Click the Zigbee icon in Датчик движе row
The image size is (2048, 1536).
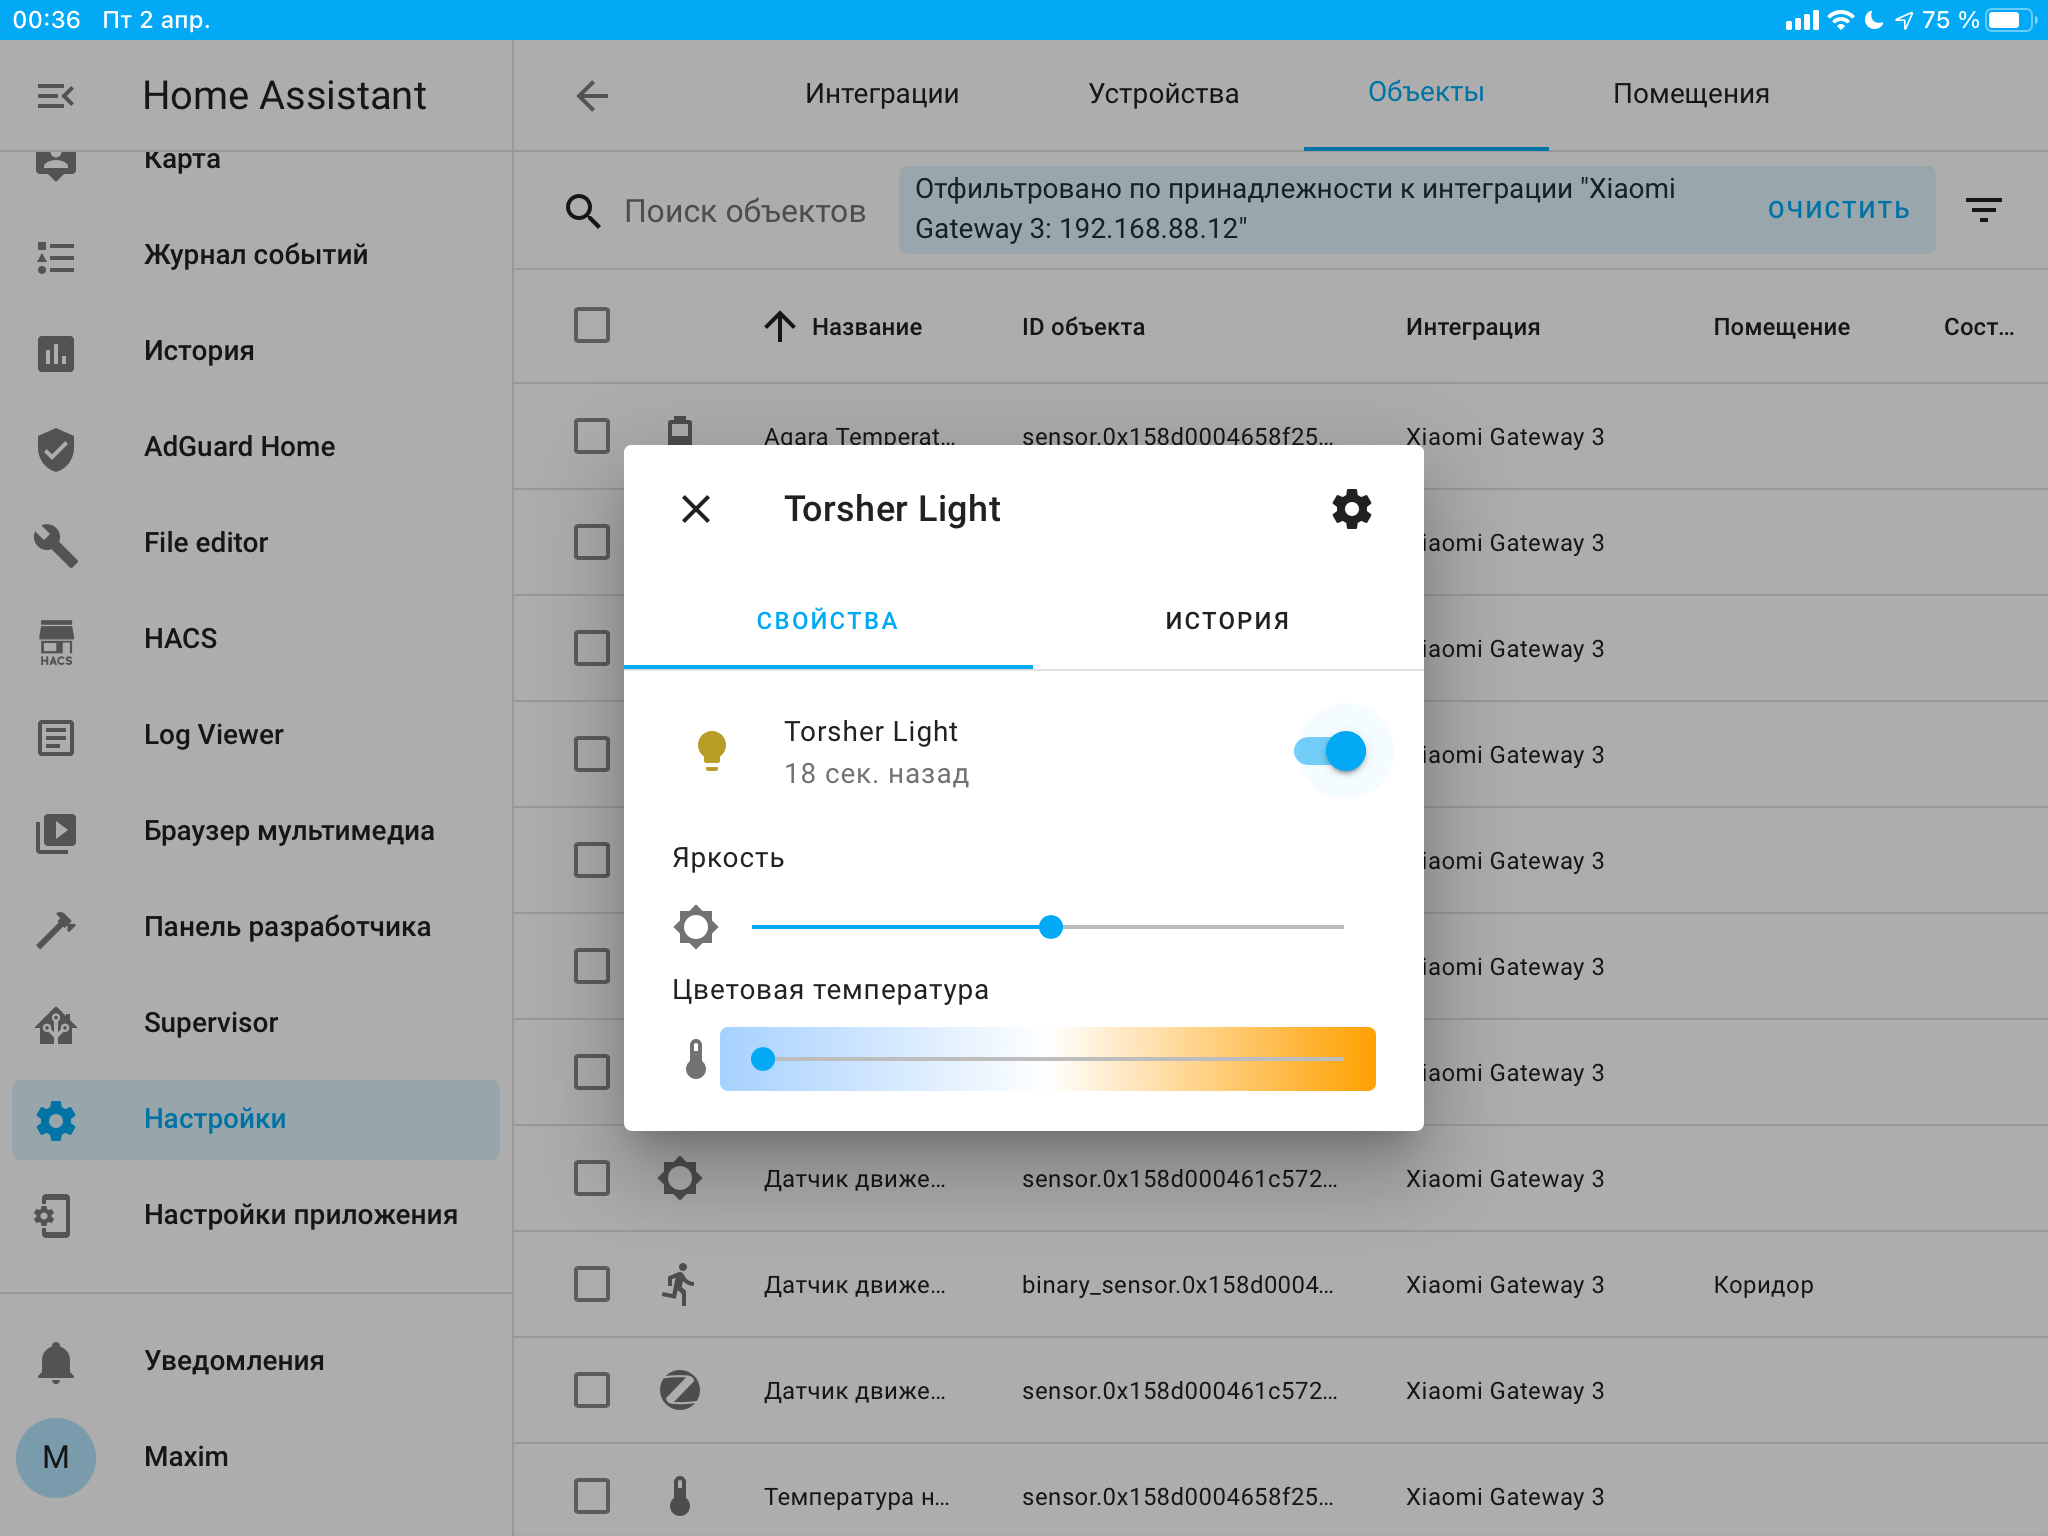coord(680,1390)
